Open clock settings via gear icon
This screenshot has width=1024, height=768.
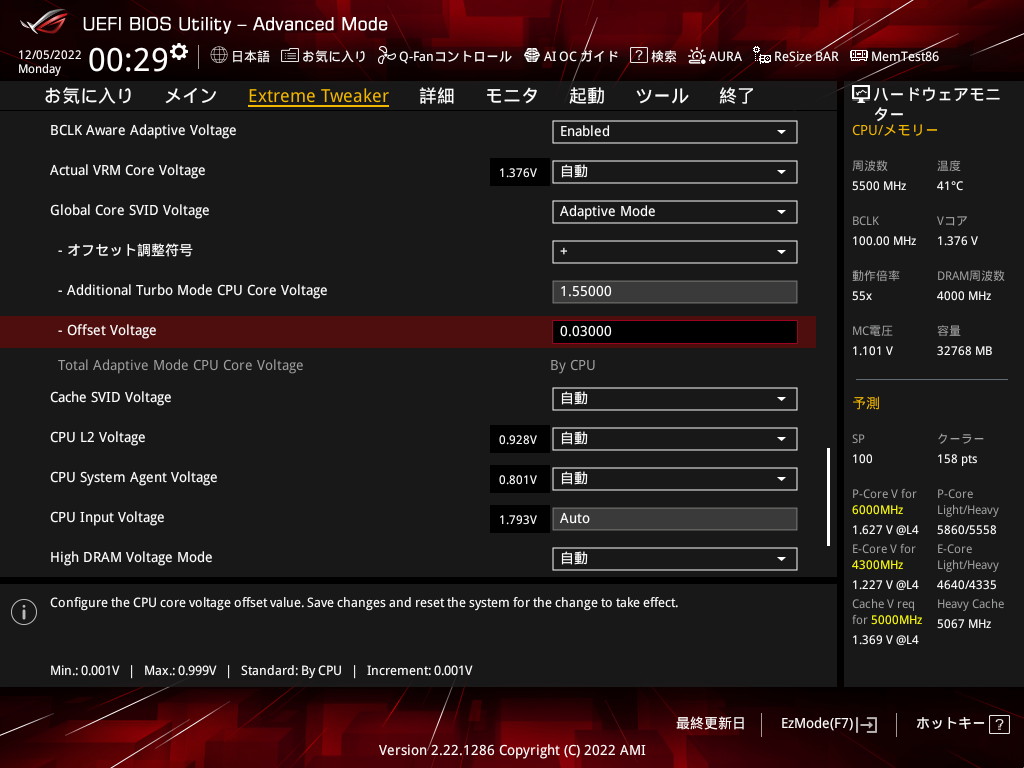[179, 51]
